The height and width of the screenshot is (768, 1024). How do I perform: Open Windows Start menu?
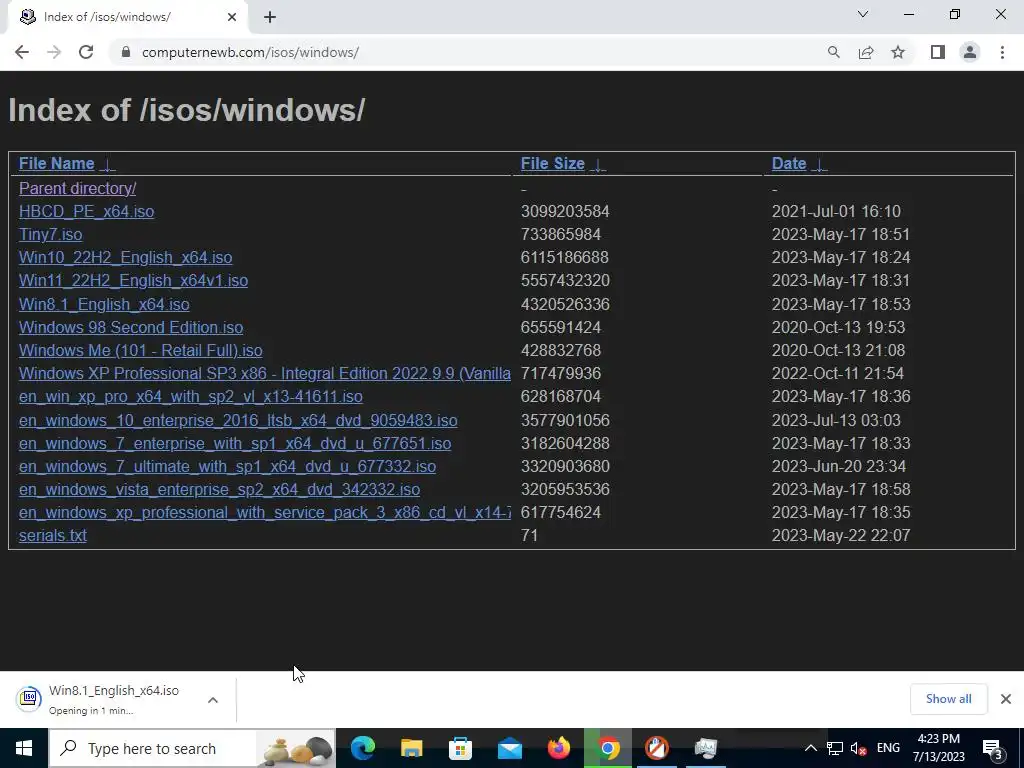pos(24,748)
